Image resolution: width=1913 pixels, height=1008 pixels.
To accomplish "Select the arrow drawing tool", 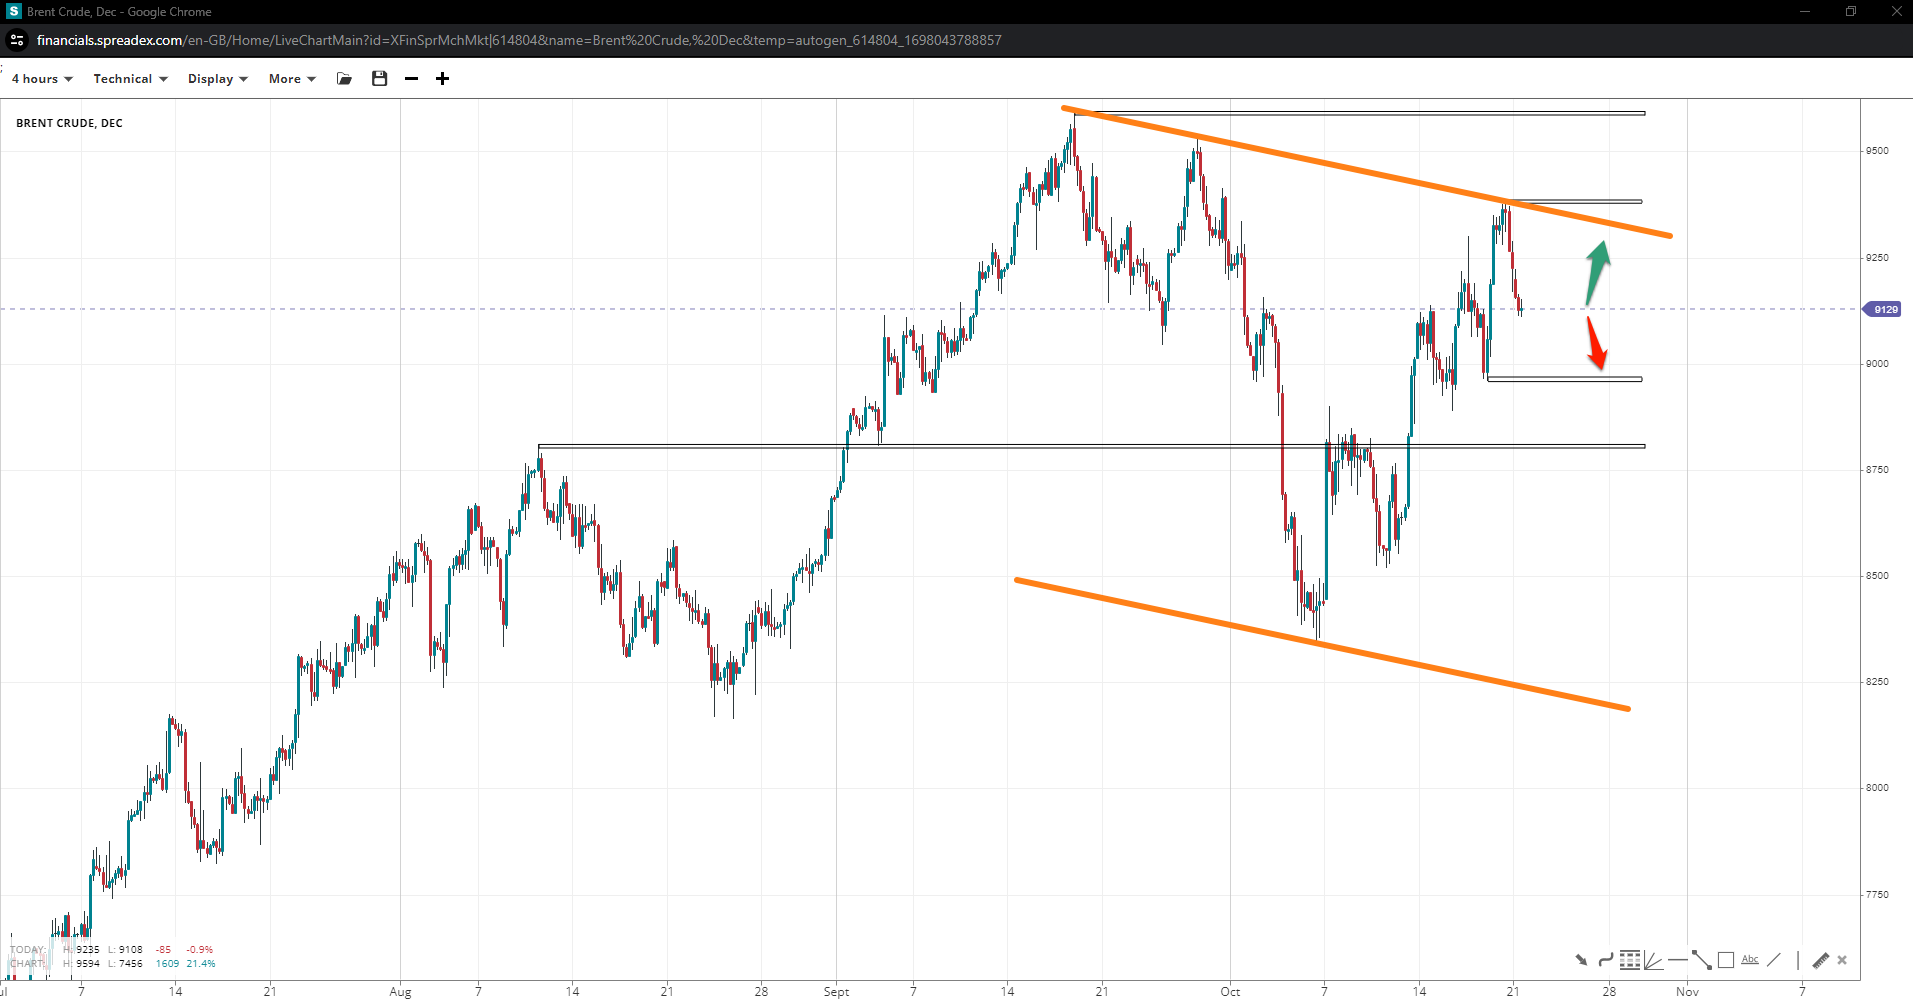I will click(1581, 960).
